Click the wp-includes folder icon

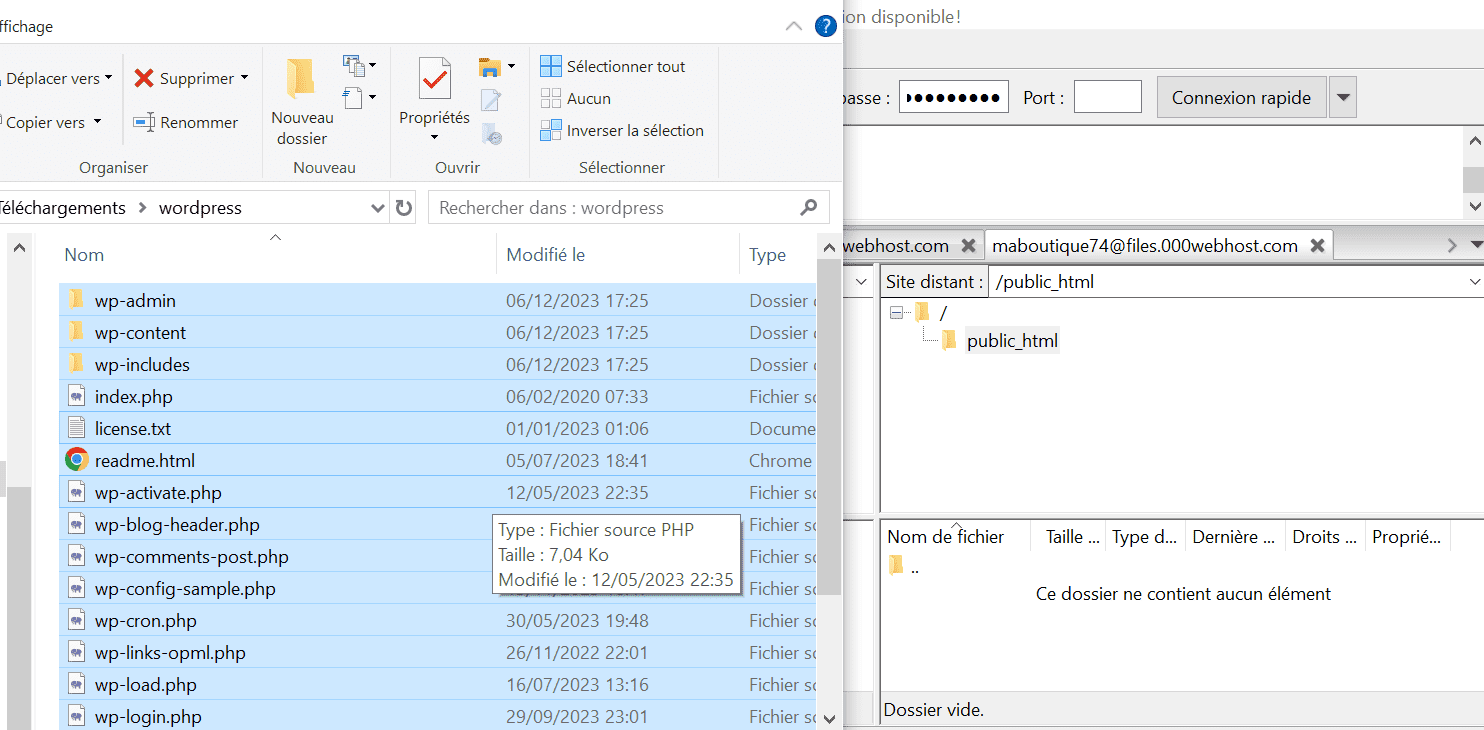click(77, 364)
